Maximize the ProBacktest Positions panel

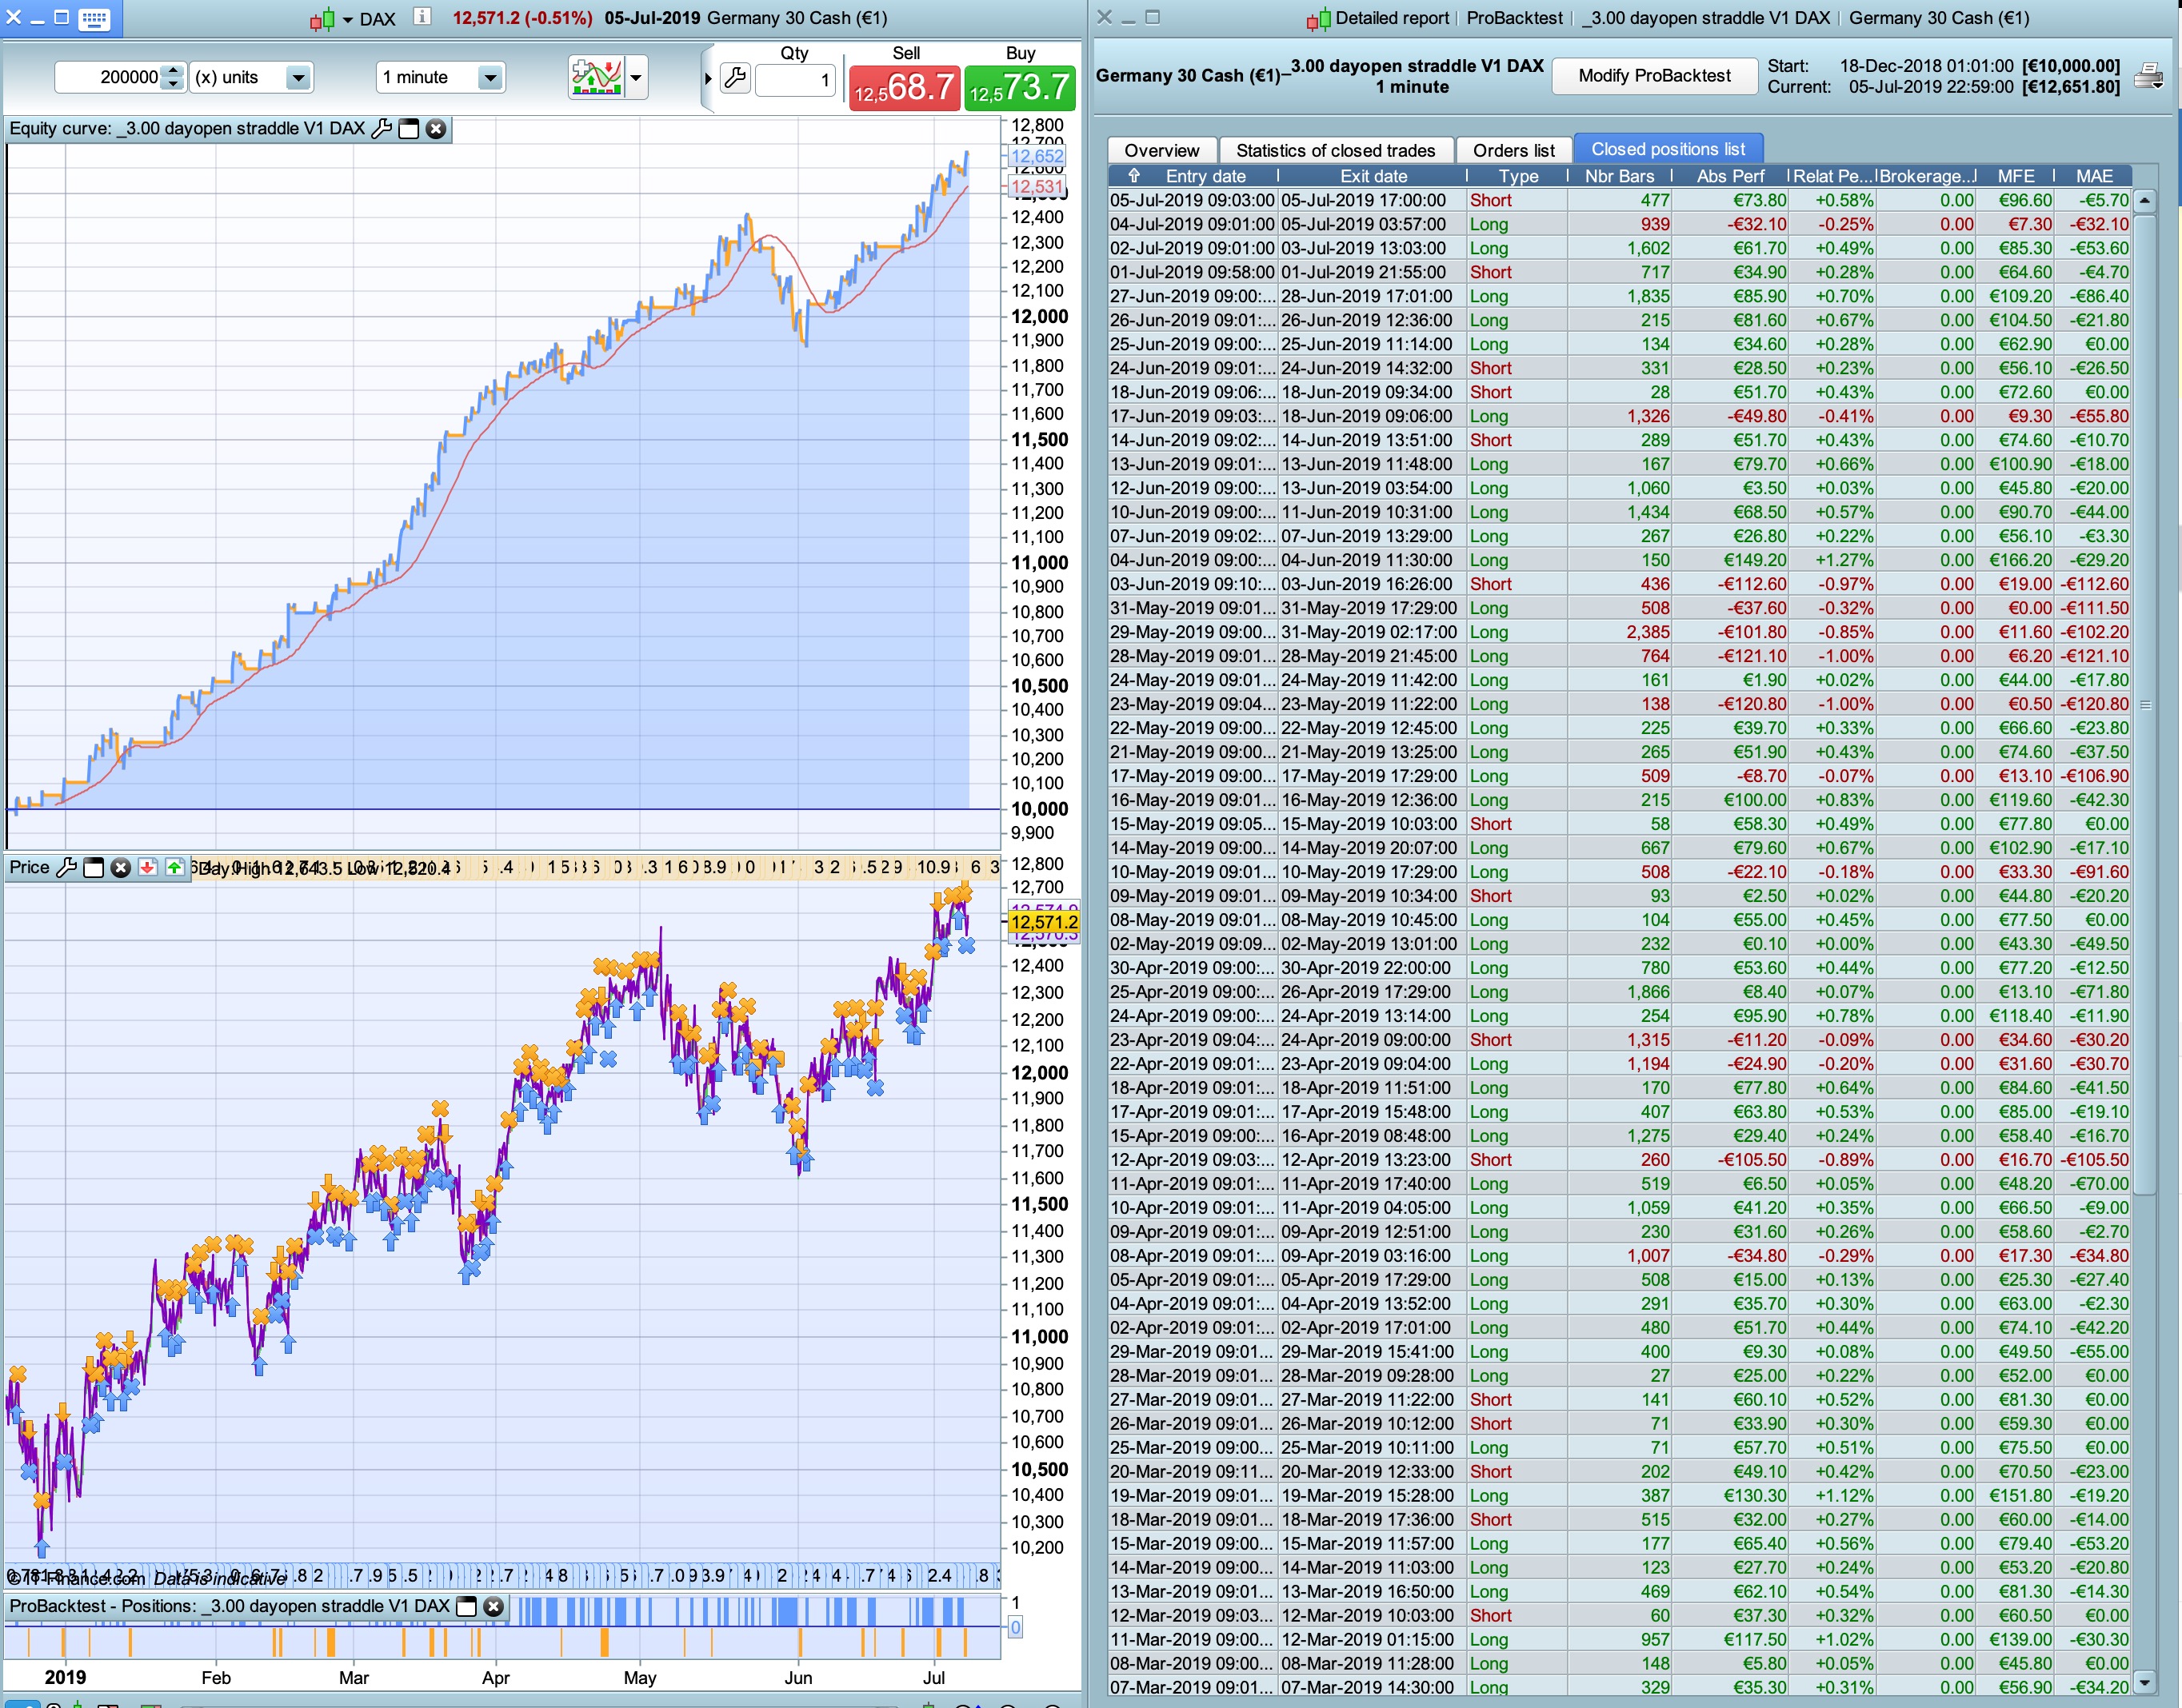click(466, 1607)
